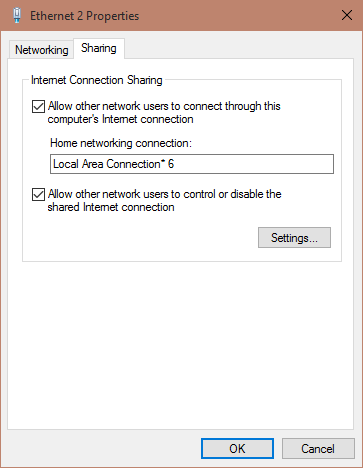Click the 'computer's Internet connection' text line

(x=120, y=119)
